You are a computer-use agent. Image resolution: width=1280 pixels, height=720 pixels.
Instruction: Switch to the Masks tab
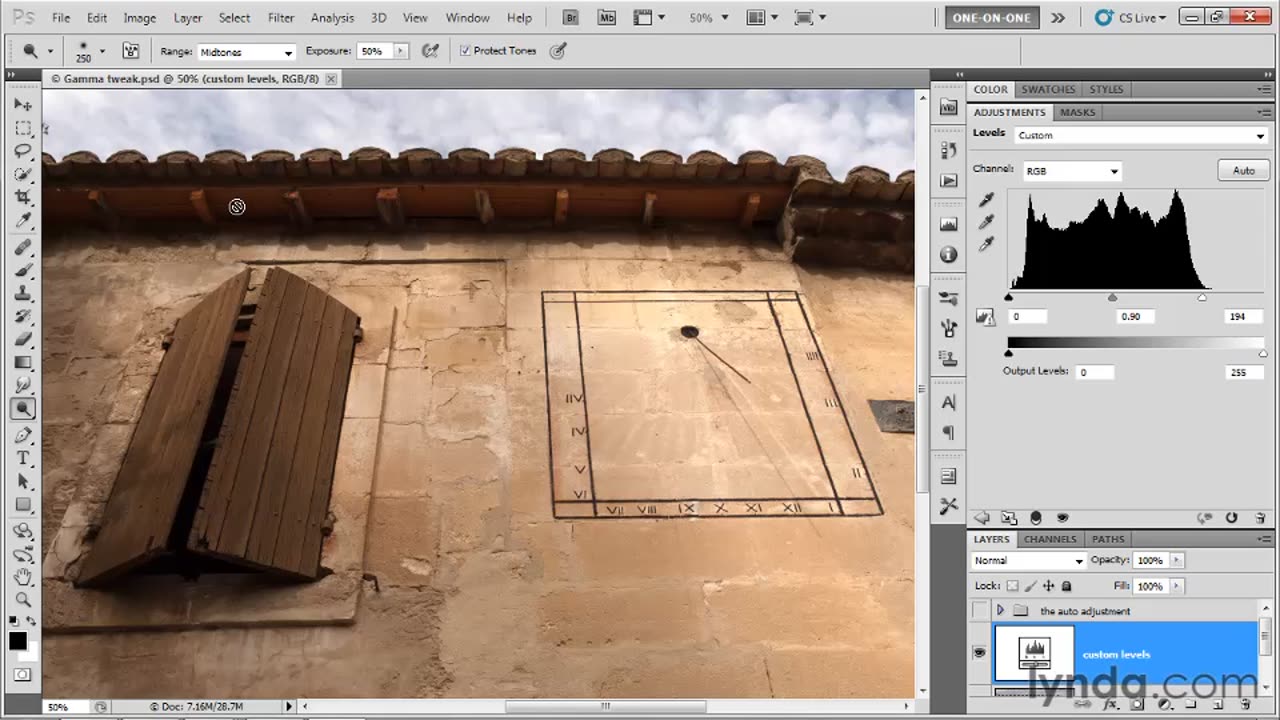pyautogui.click(x=1077, y=112)
